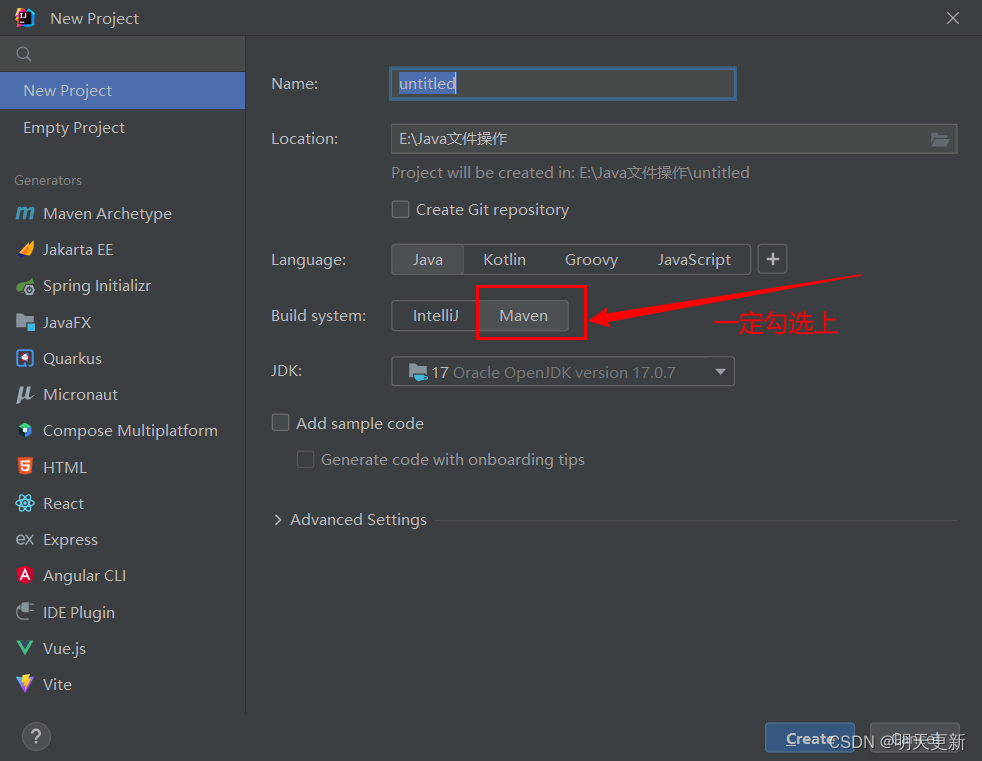Select the Express generator label

pyautogui.click(x=70, y=539)
